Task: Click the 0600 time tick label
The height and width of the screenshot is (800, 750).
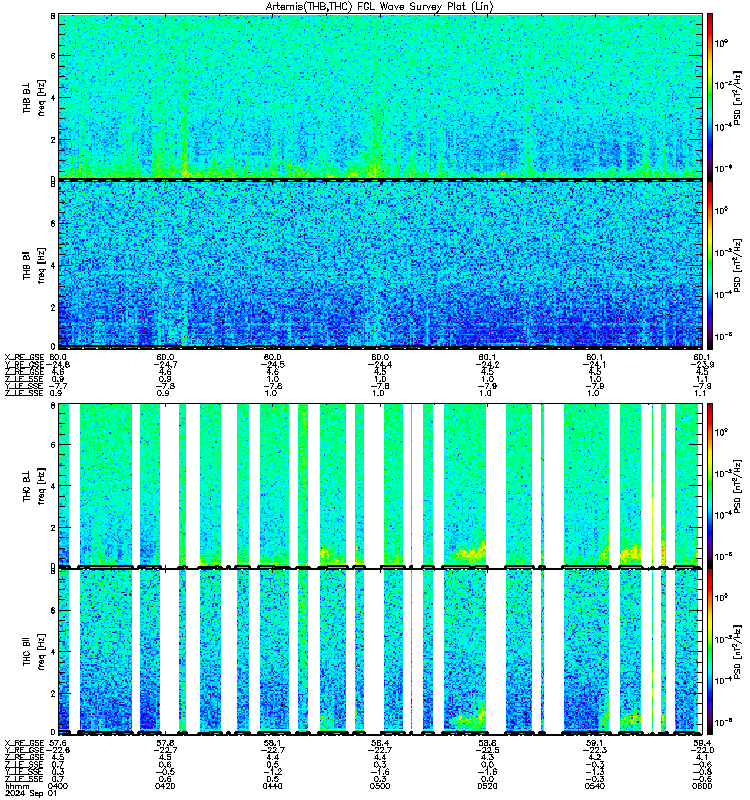Action: [702, 786]
